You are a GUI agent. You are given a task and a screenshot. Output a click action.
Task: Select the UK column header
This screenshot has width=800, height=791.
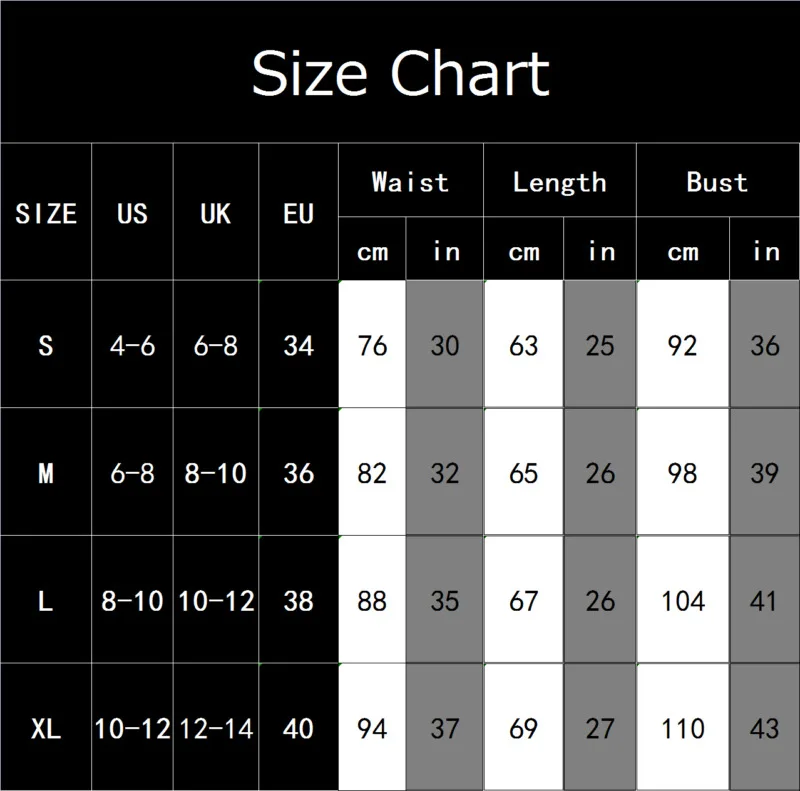[x=215, y=213]
